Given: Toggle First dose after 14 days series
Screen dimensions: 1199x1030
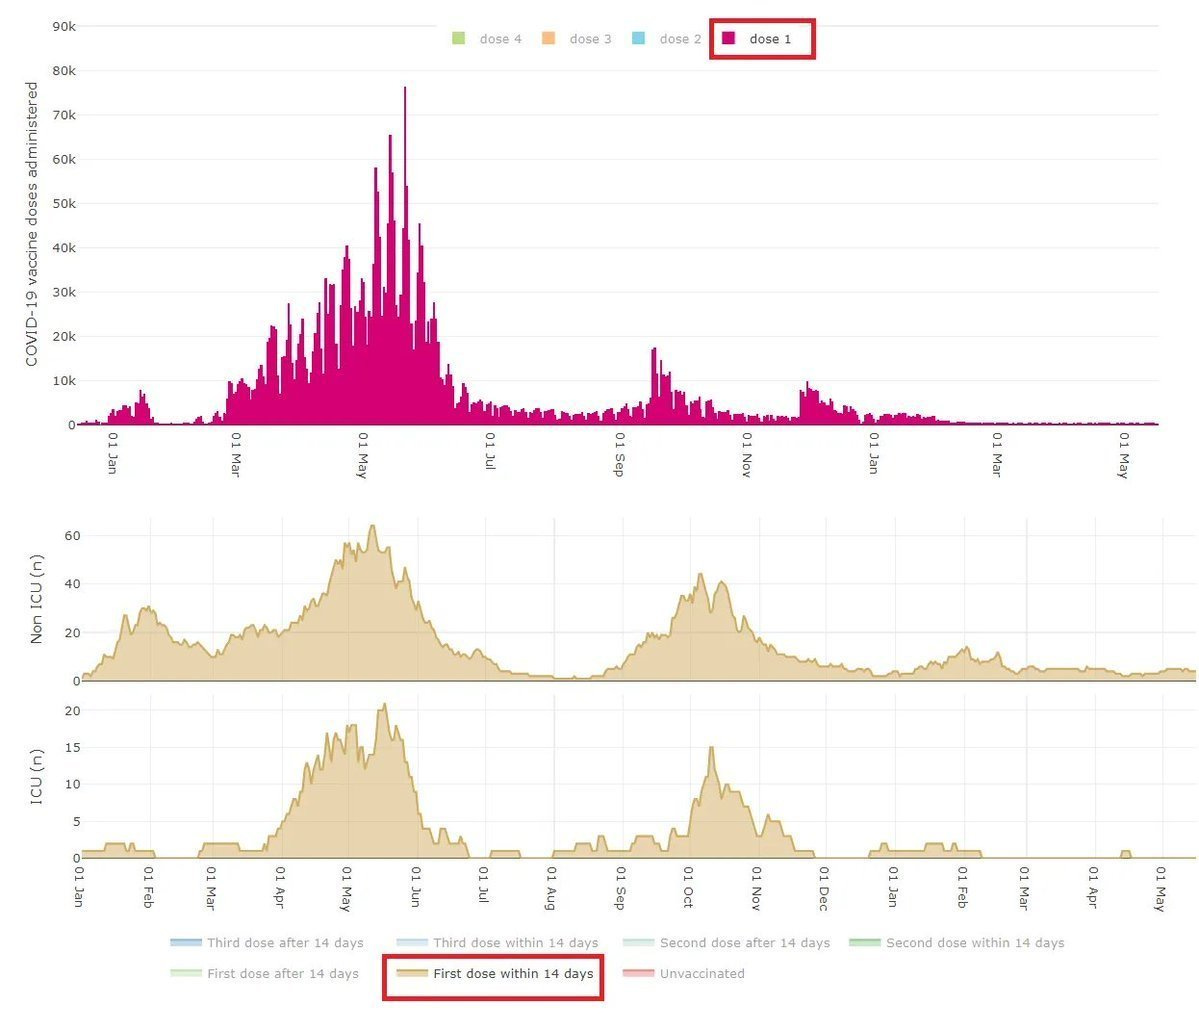Looking at the screenshot, I should (x=265, y=973).
